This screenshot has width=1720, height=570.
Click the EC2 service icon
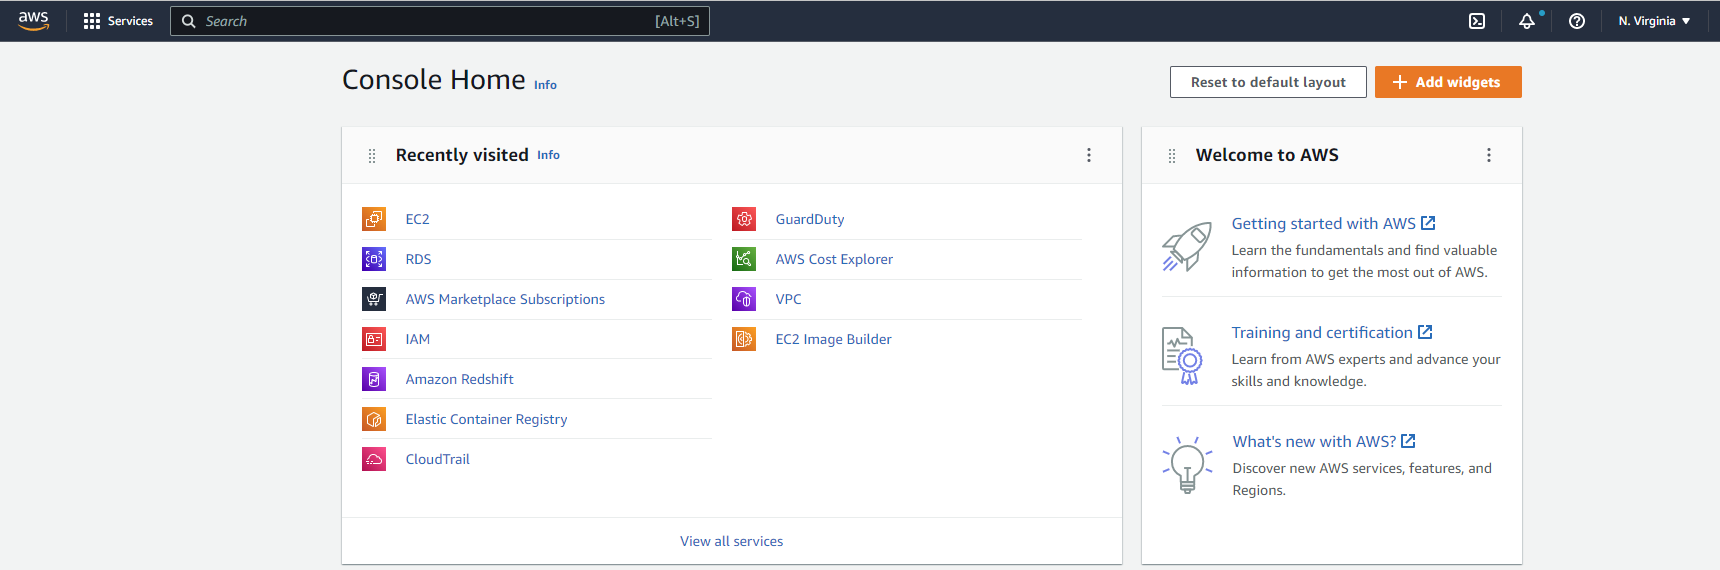click(x=374, y=219)
